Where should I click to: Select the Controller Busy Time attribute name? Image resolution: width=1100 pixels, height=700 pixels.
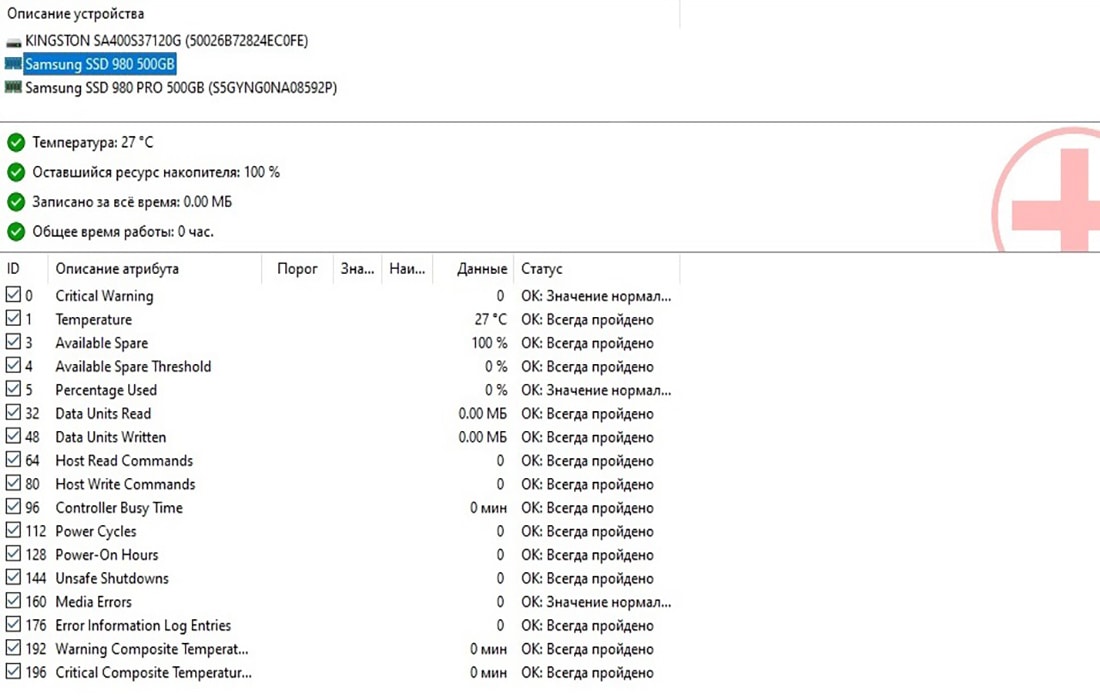point(119,508)
